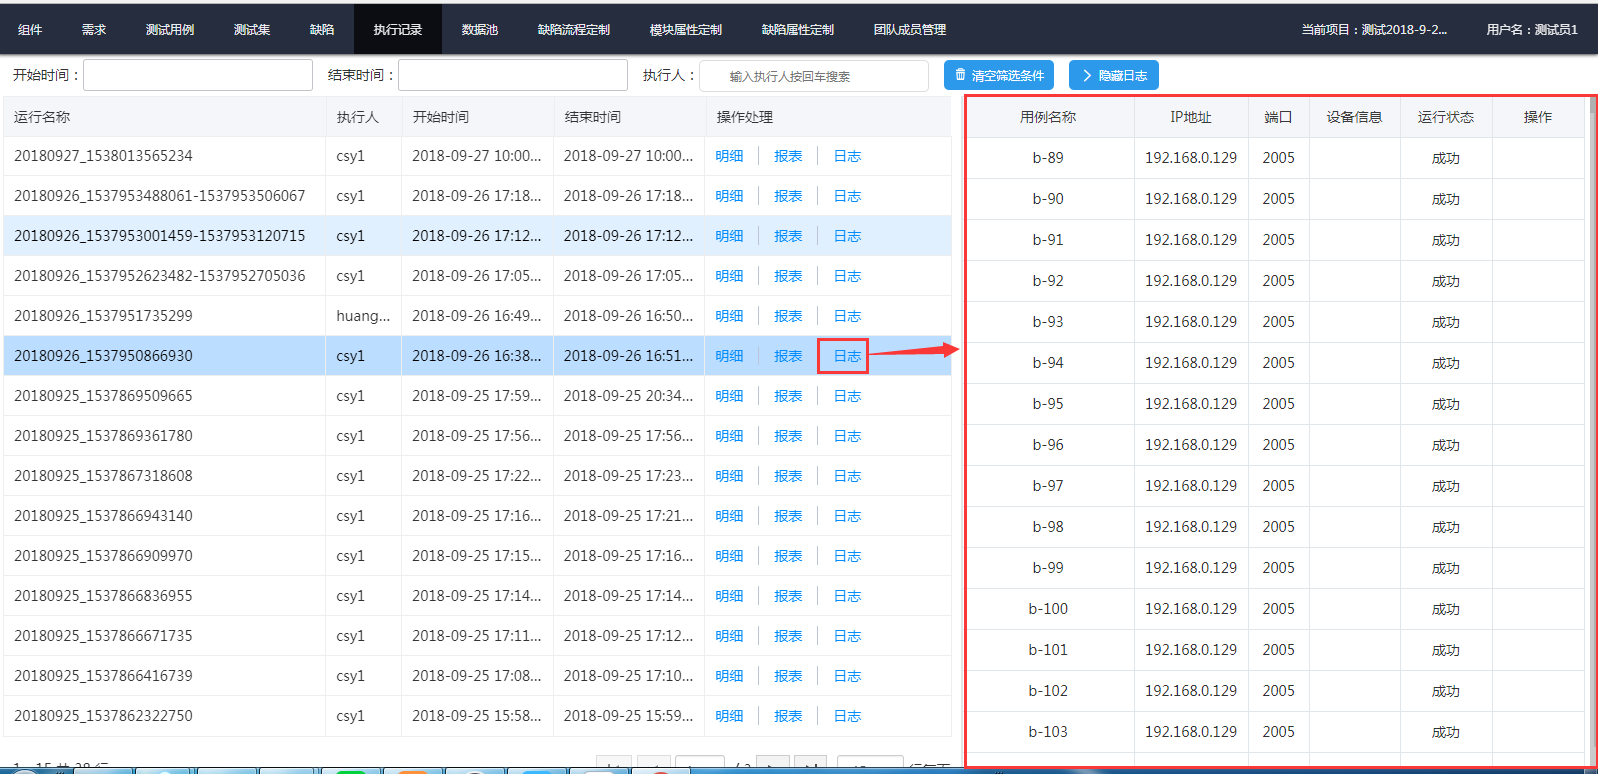Viewport: 1598px width, 774px height.
Task: Open 明细 for run 20180925_1537866416739
Action: tap(729, 676)
